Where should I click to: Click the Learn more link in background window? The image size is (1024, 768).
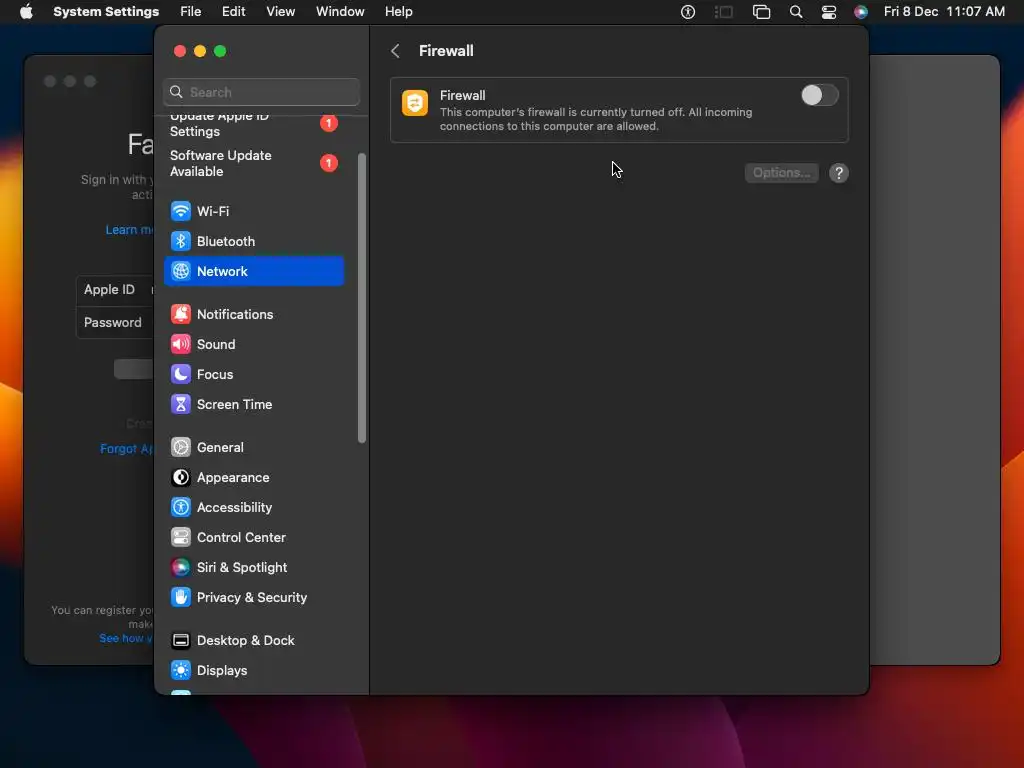coord(129,230)
